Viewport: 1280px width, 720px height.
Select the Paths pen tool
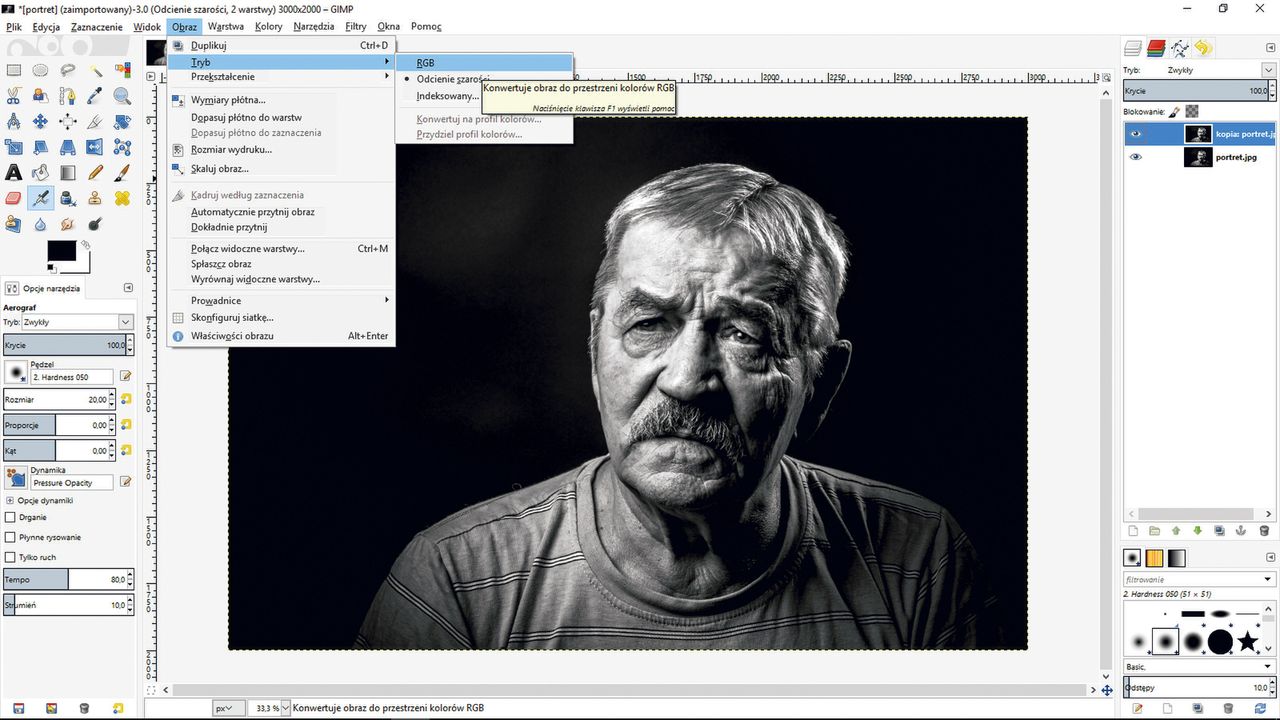coord(68,96)
